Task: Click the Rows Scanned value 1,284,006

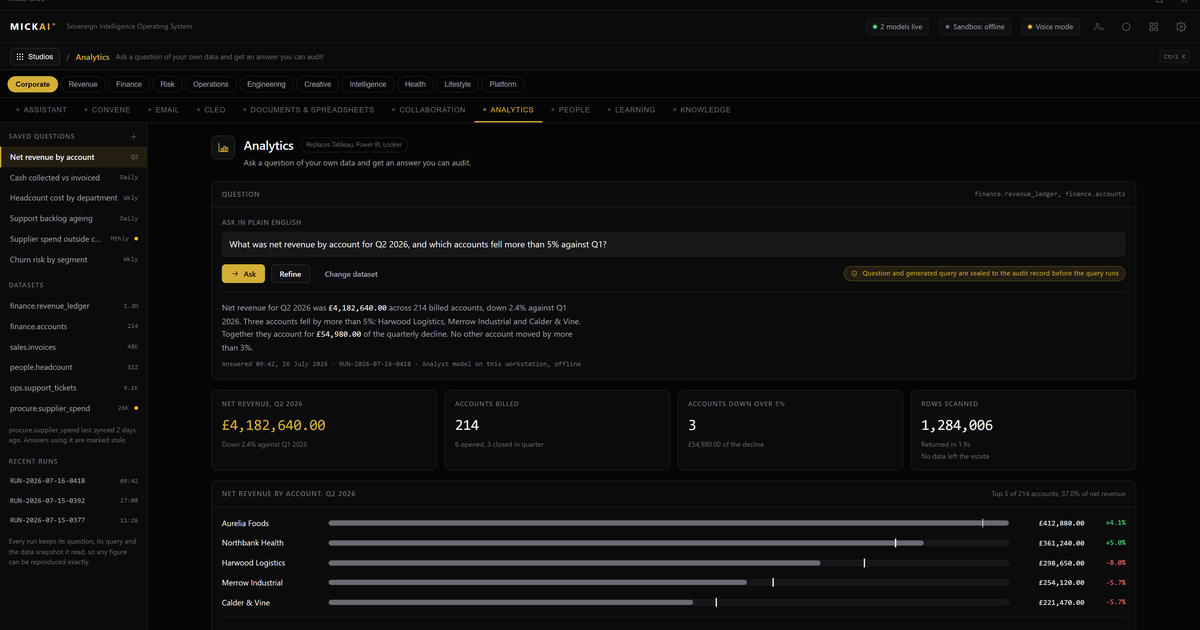Action: pos(957,425)
